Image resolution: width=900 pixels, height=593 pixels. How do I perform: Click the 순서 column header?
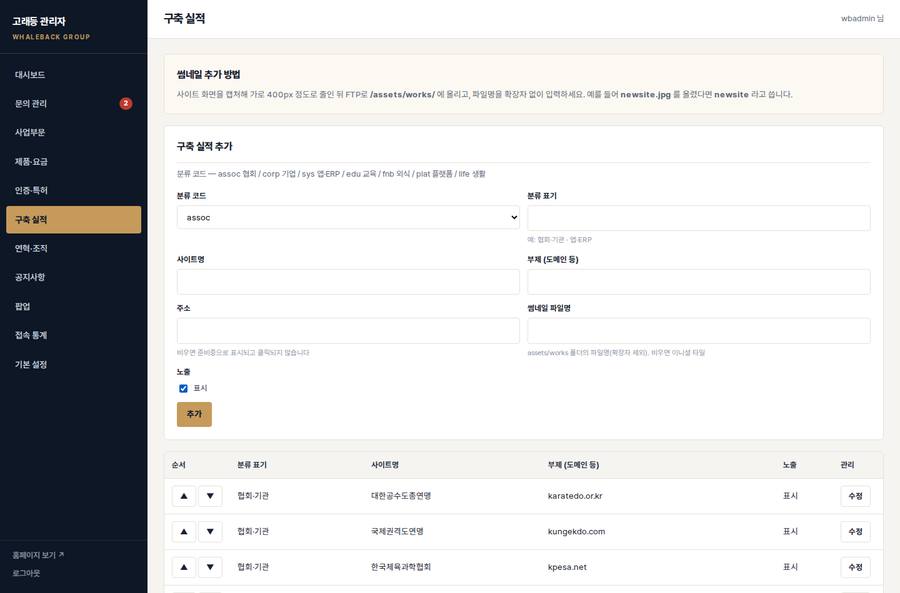(179, 465)
